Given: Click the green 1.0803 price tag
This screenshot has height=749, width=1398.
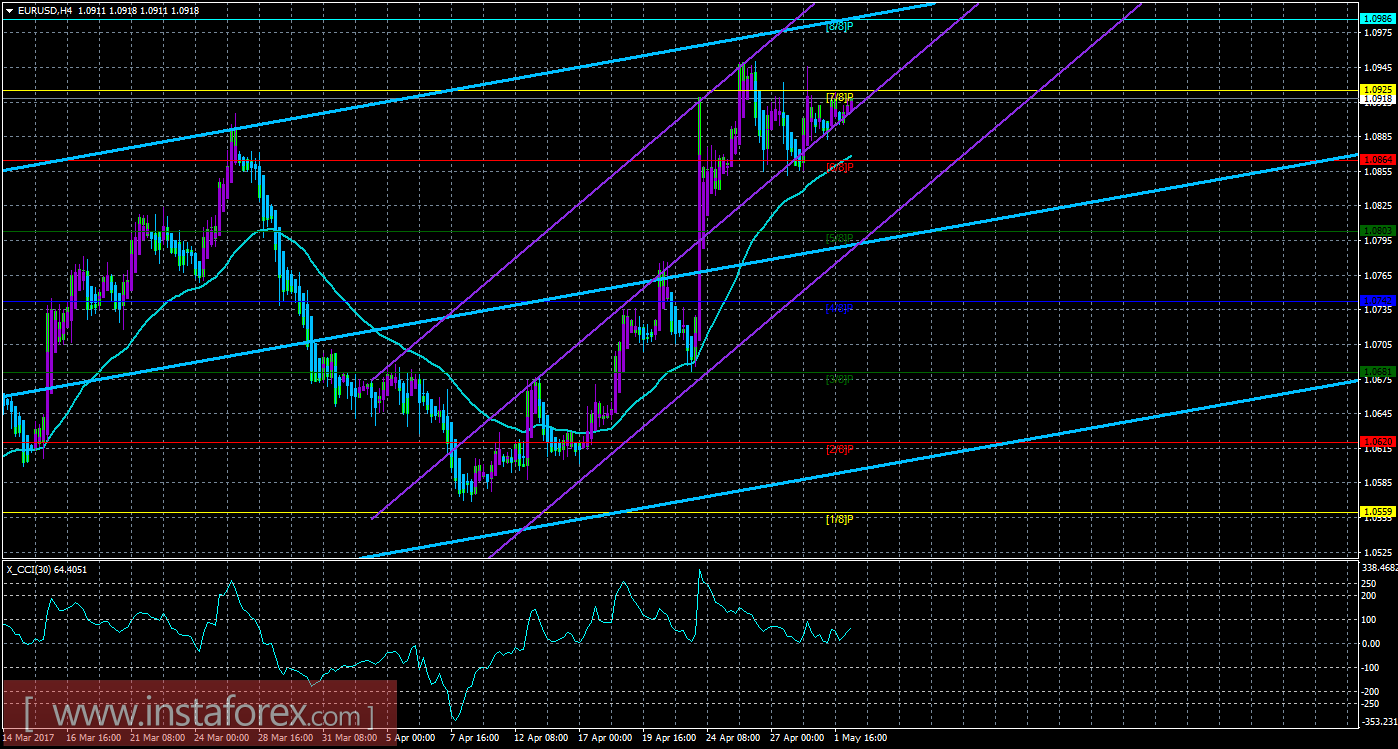Looking at the screenshot, I should point(1376,231).
